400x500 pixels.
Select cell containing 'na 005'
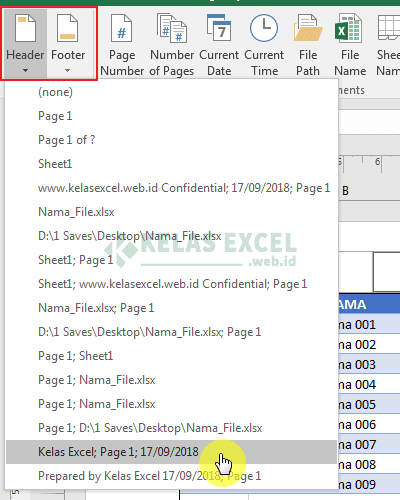369,405
